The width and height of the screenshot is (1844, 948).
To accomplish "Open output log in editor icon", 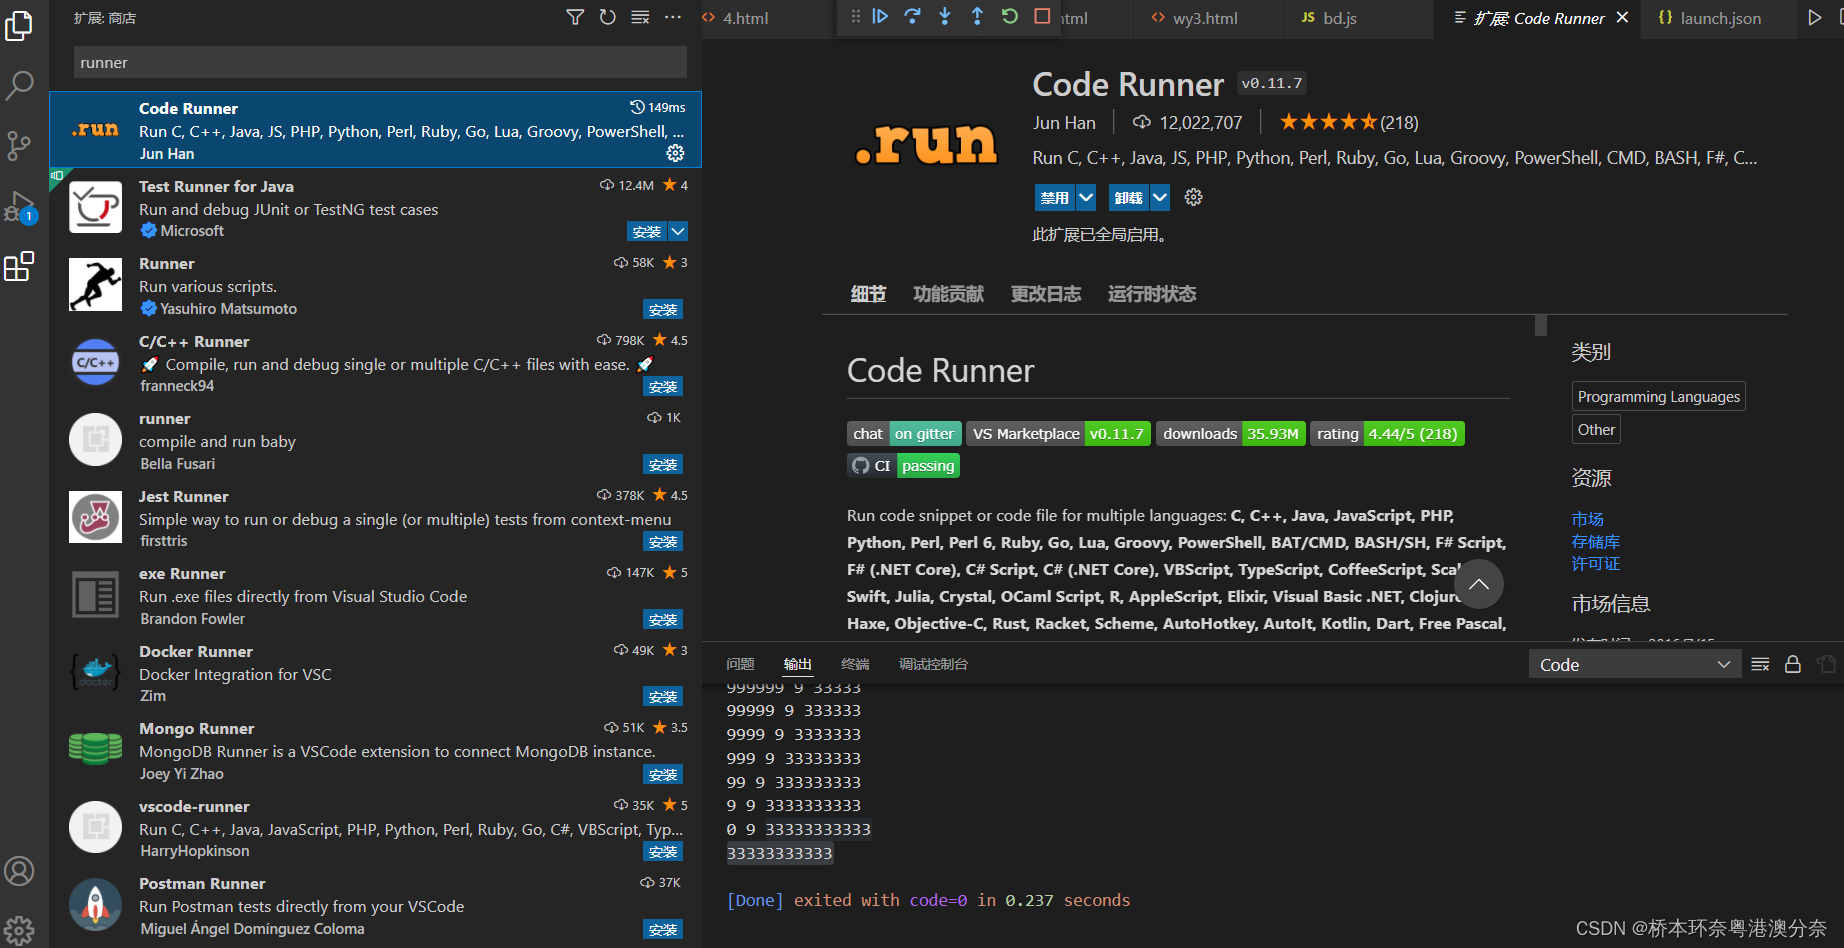I will tap(1826, 664).
